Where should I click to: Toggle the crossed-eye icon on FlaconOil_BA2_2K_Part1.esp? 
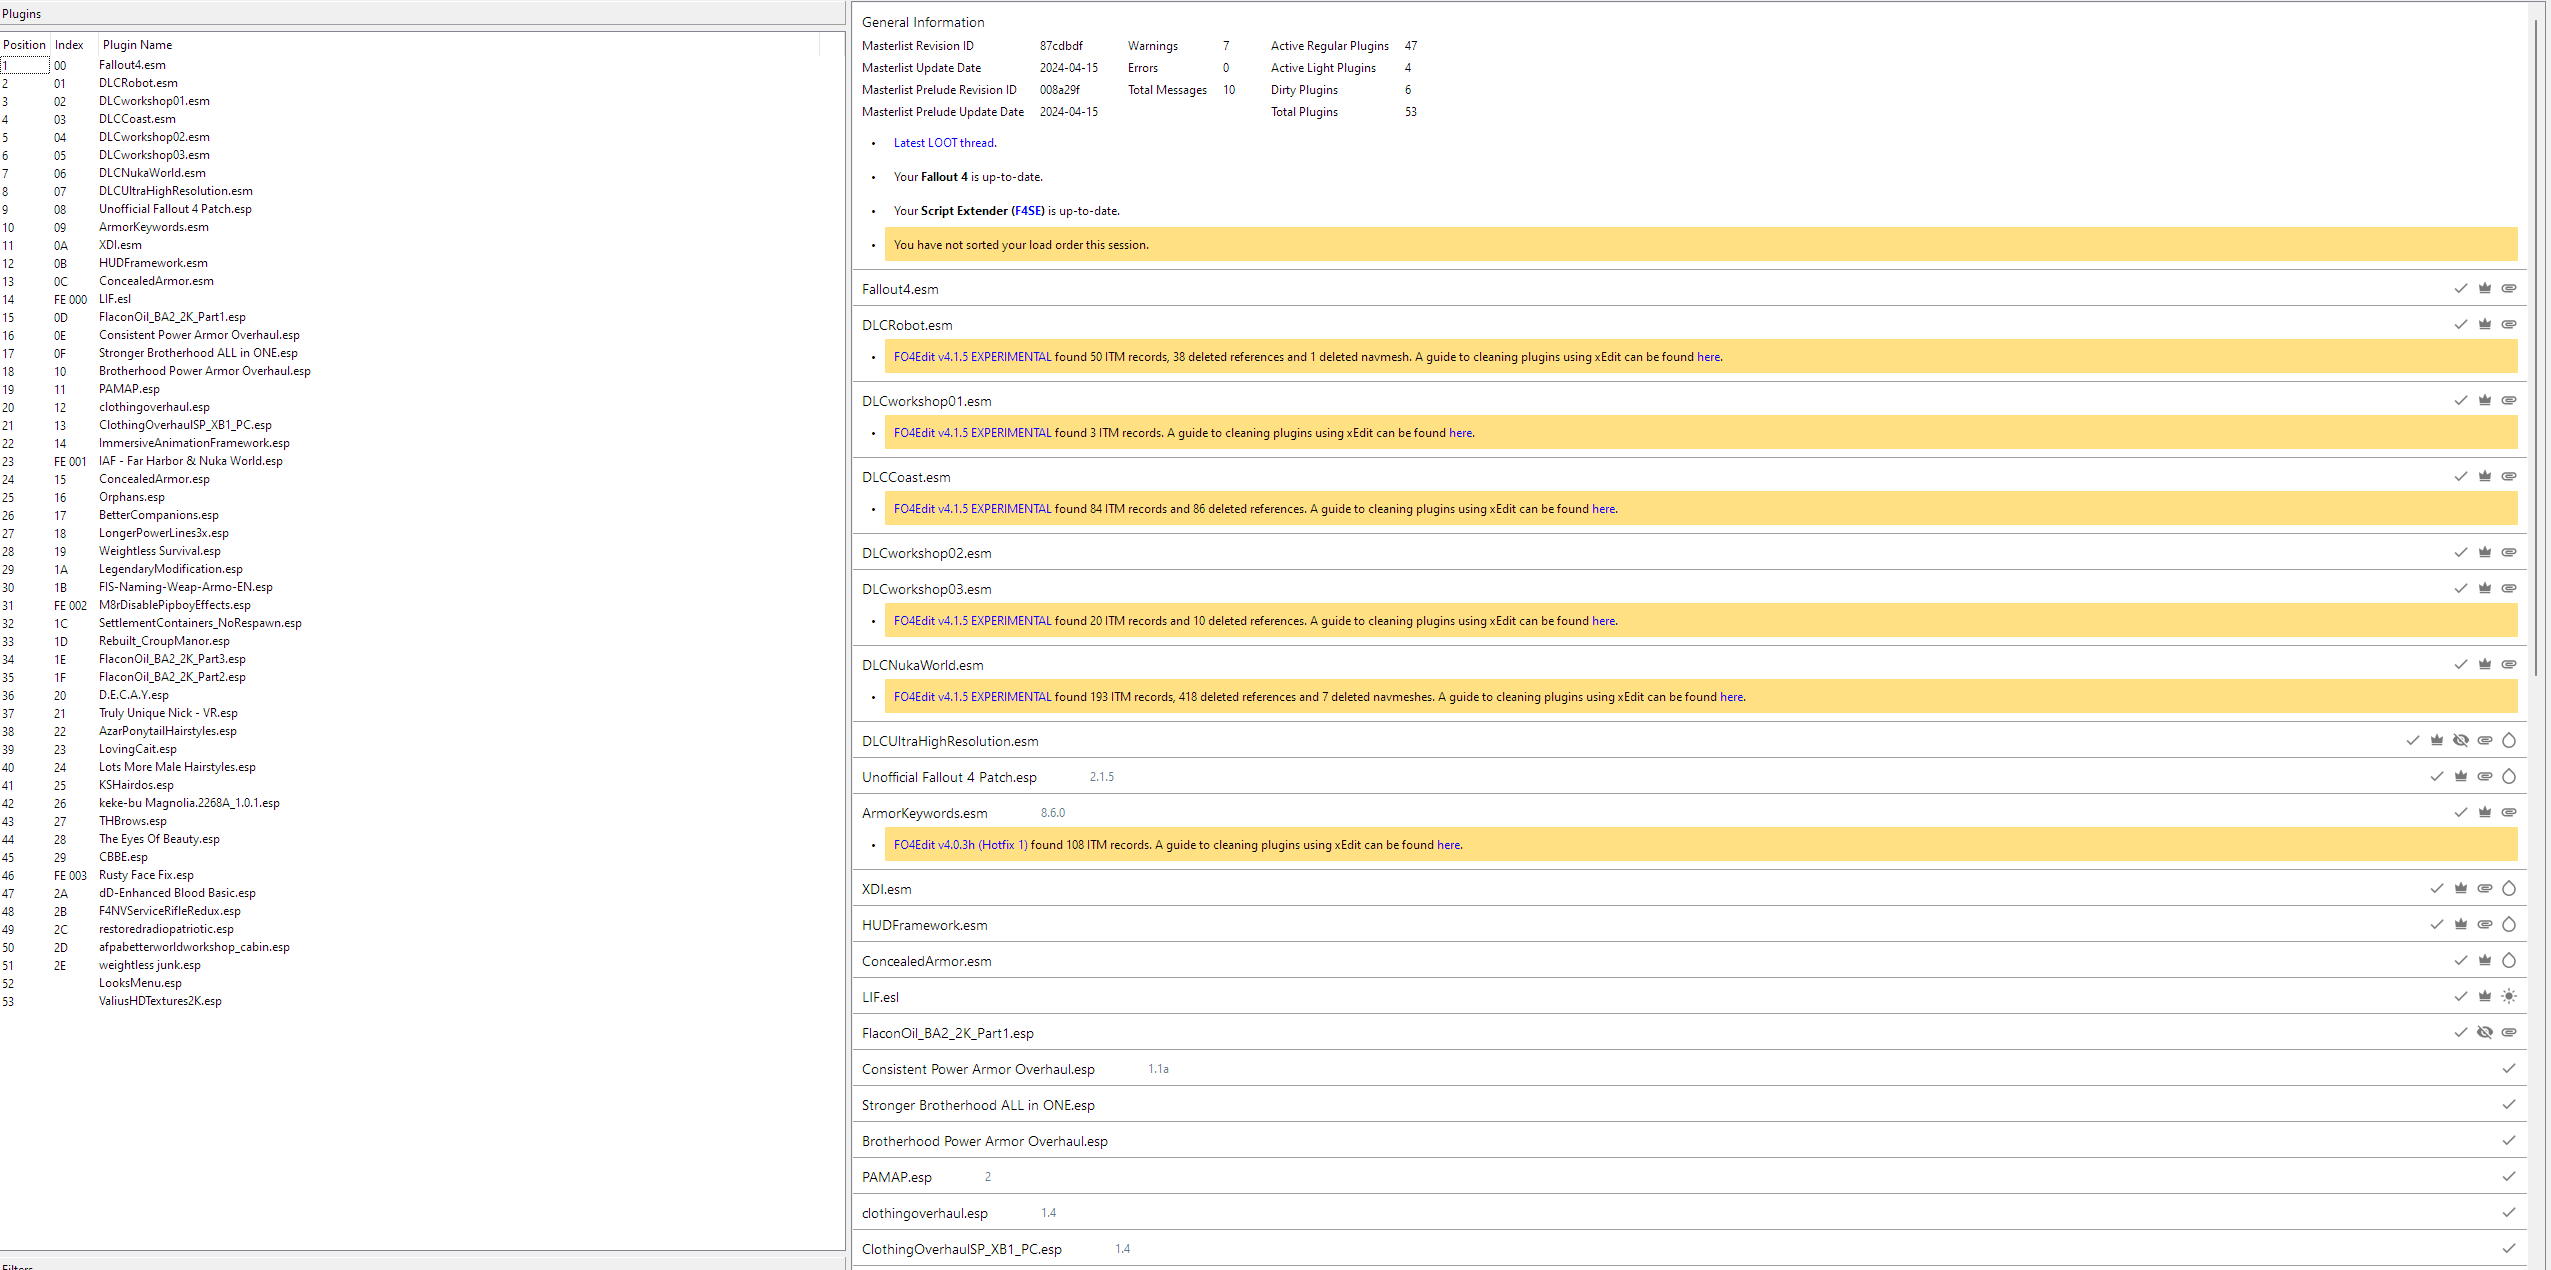click(2486, 1032)
